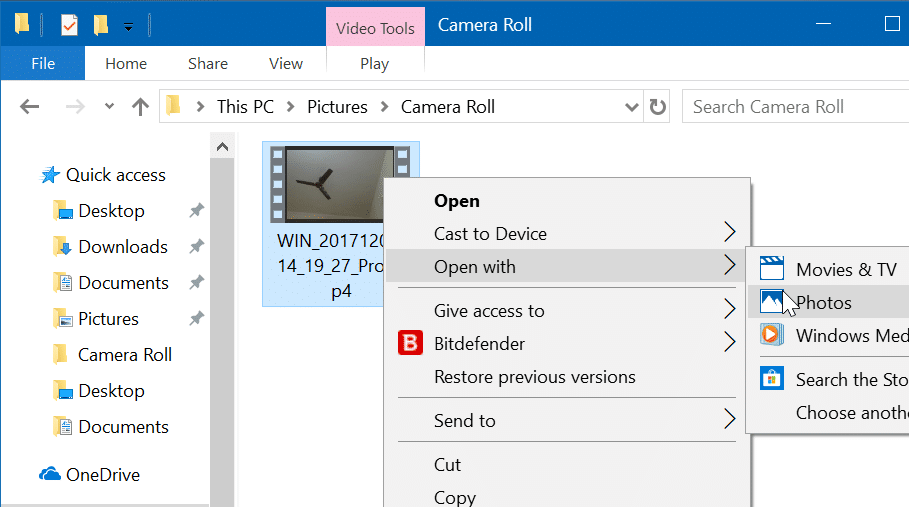Click the pin icon beside pinned Documents
Screen dimensions: 909x507
pos(197,282)
